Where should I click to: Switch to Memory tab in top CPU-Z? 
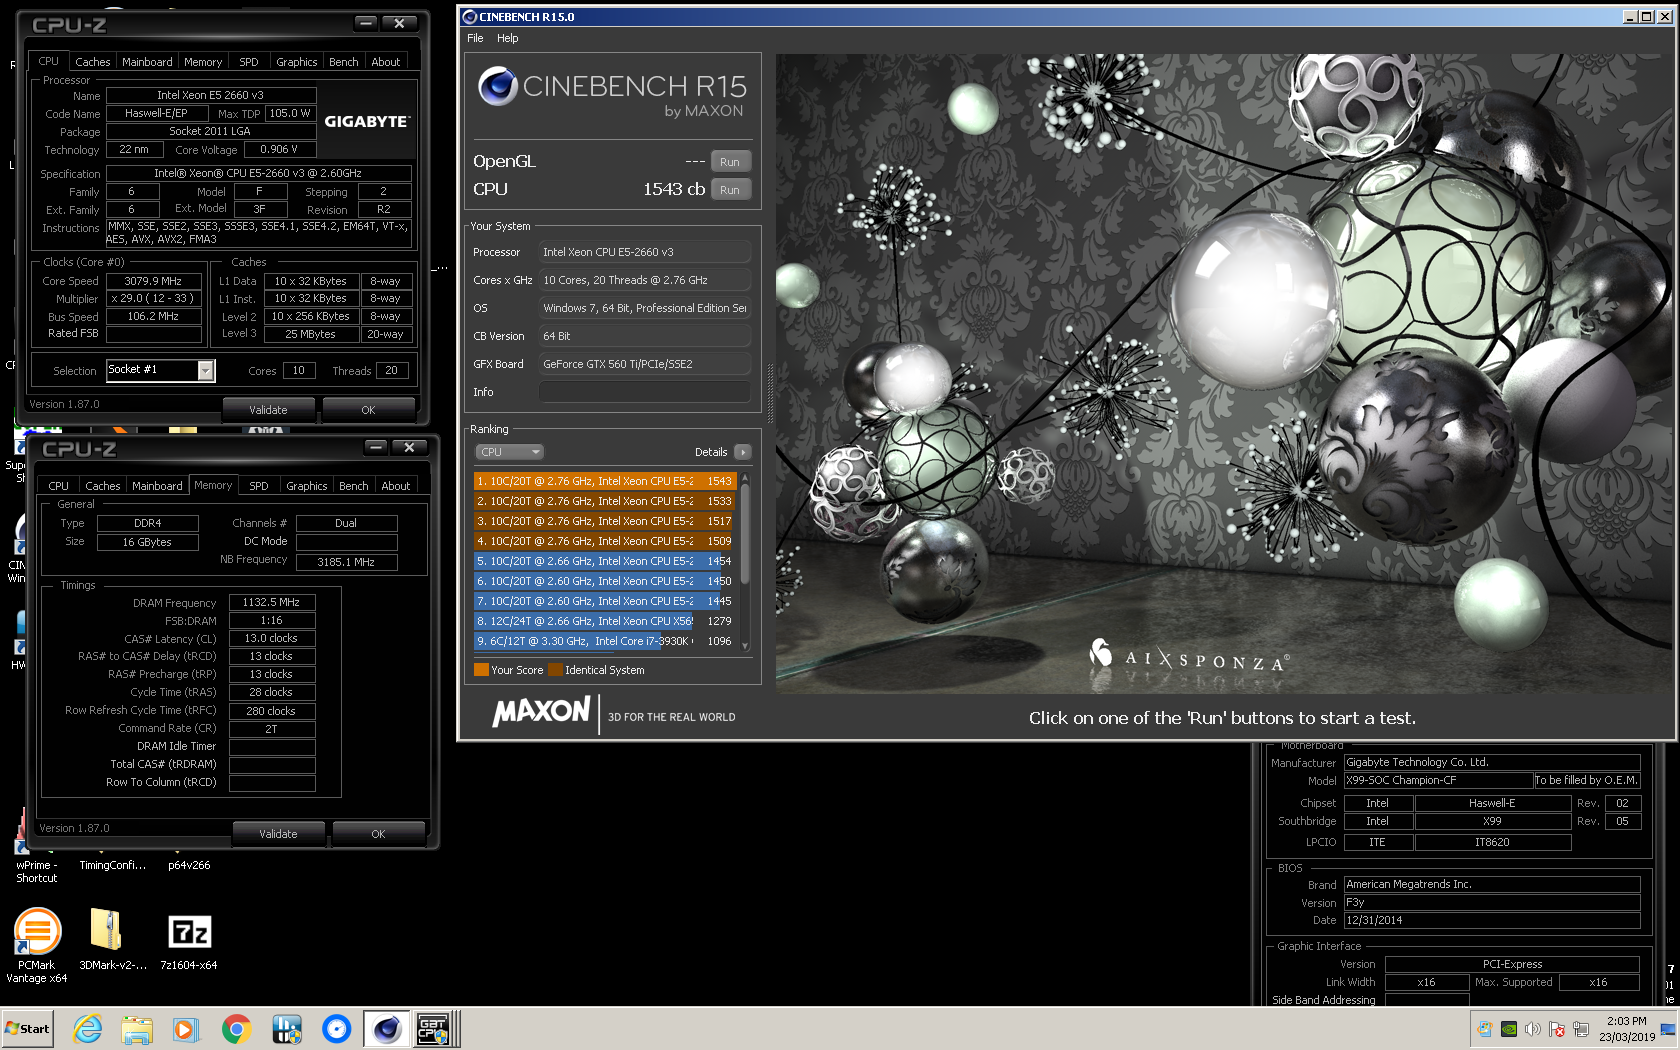tap(203, 62)
